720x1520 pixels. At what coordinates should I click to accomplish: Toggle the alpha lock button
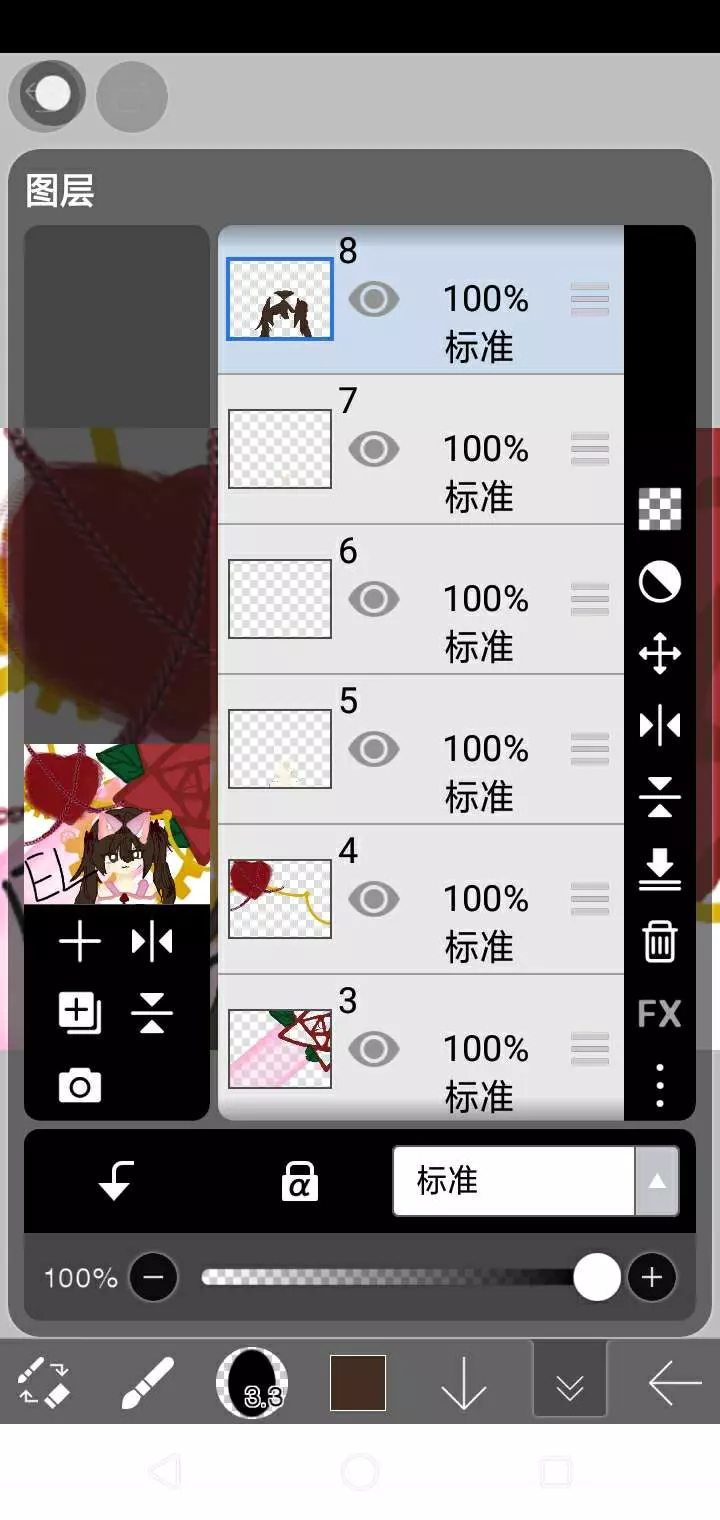[x=299, y=1181]
